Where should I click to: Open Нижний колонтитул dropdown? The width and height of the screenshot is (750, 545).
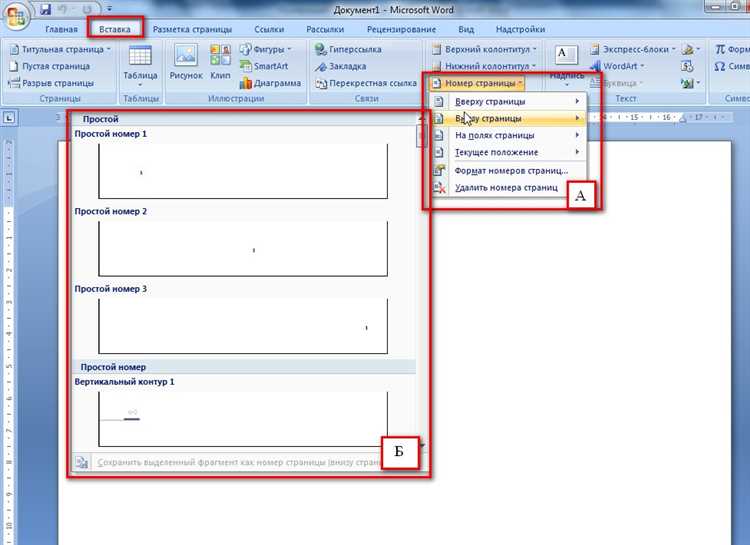484,66
